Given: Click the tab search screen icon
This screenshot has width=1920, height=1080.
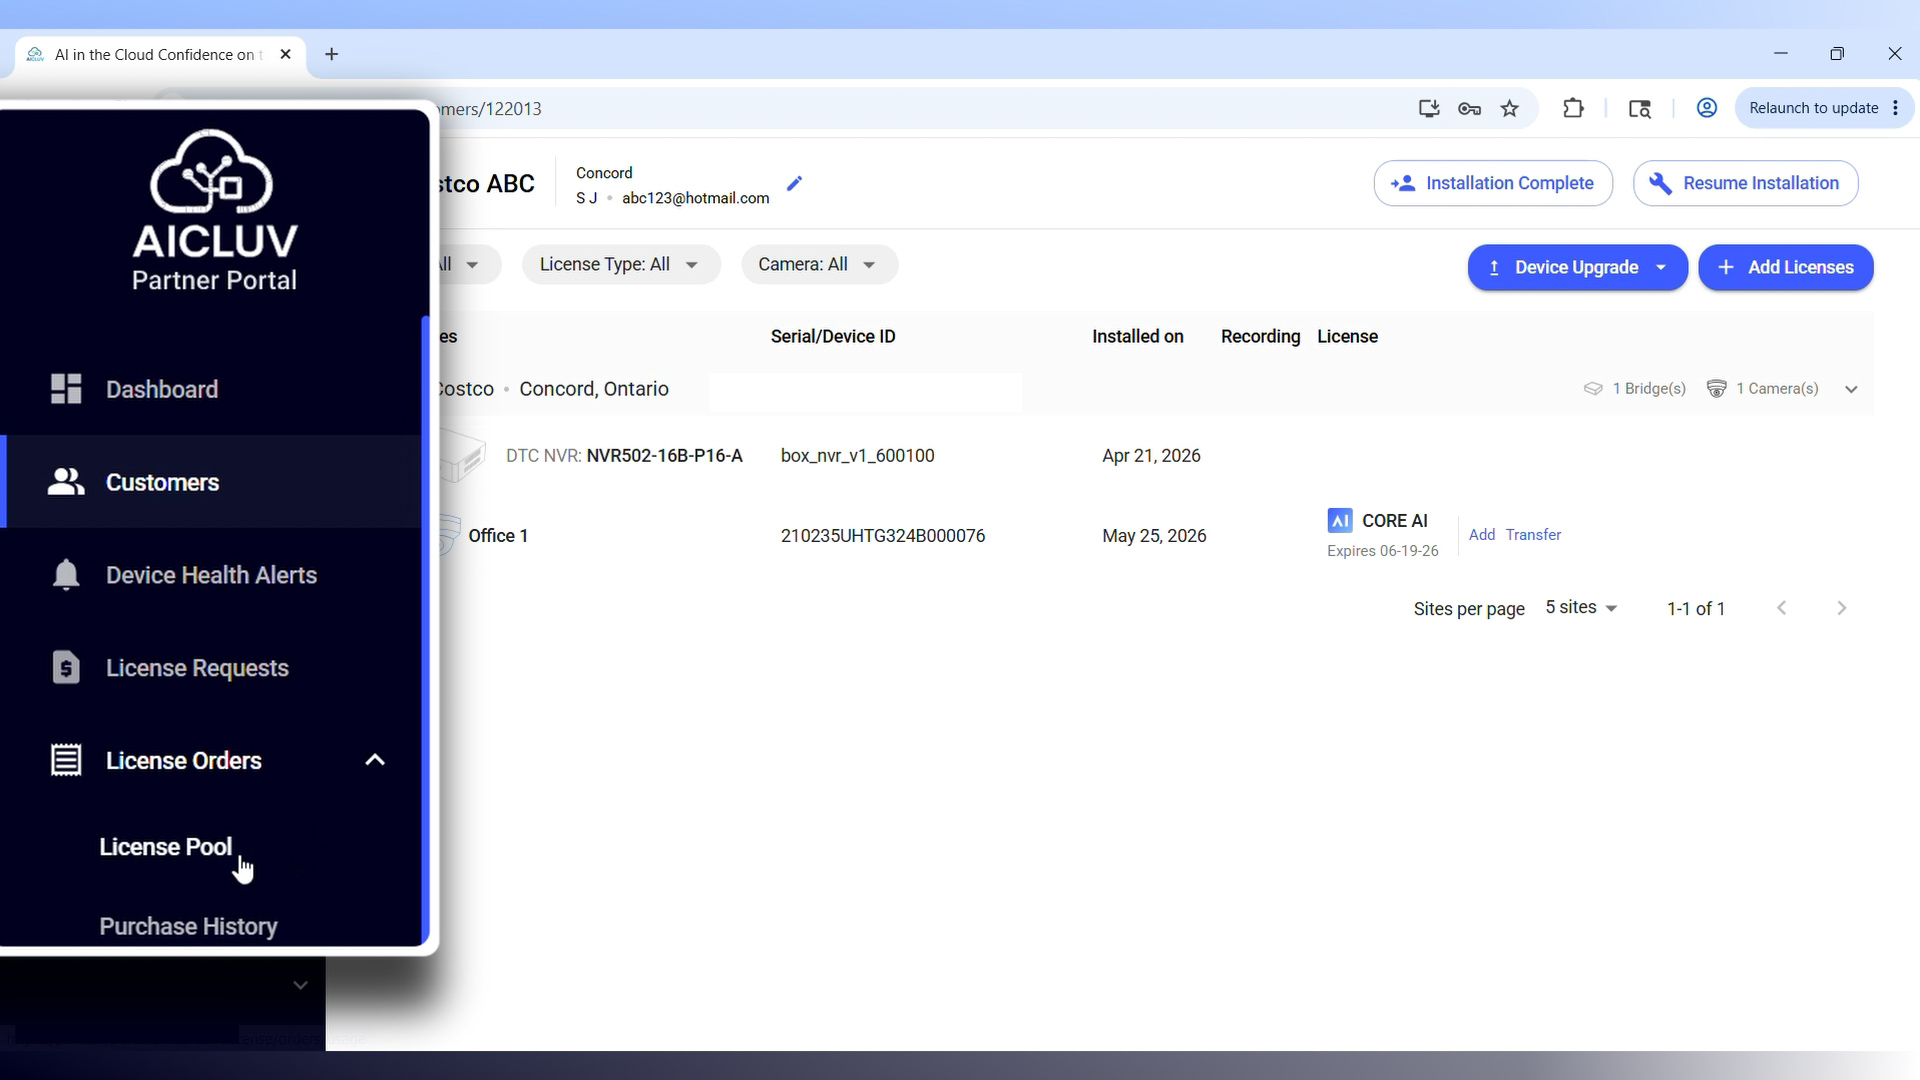Looking at the screenshot, I should coord(1639,109).
